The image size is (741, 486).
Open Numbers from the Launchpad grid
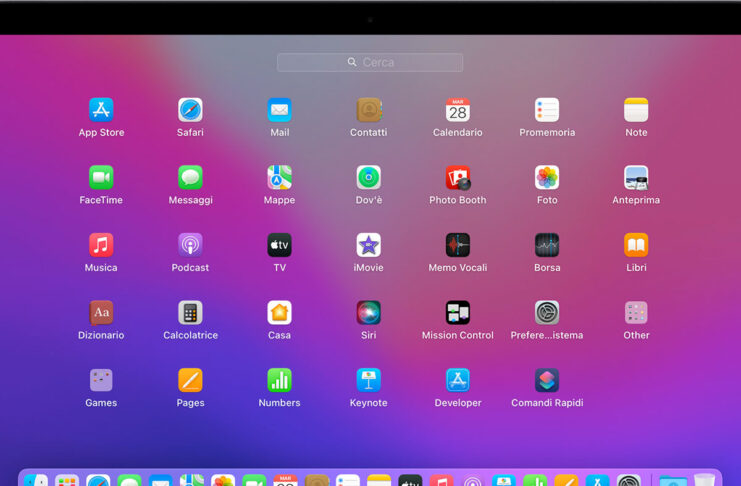tap(279, 380)
